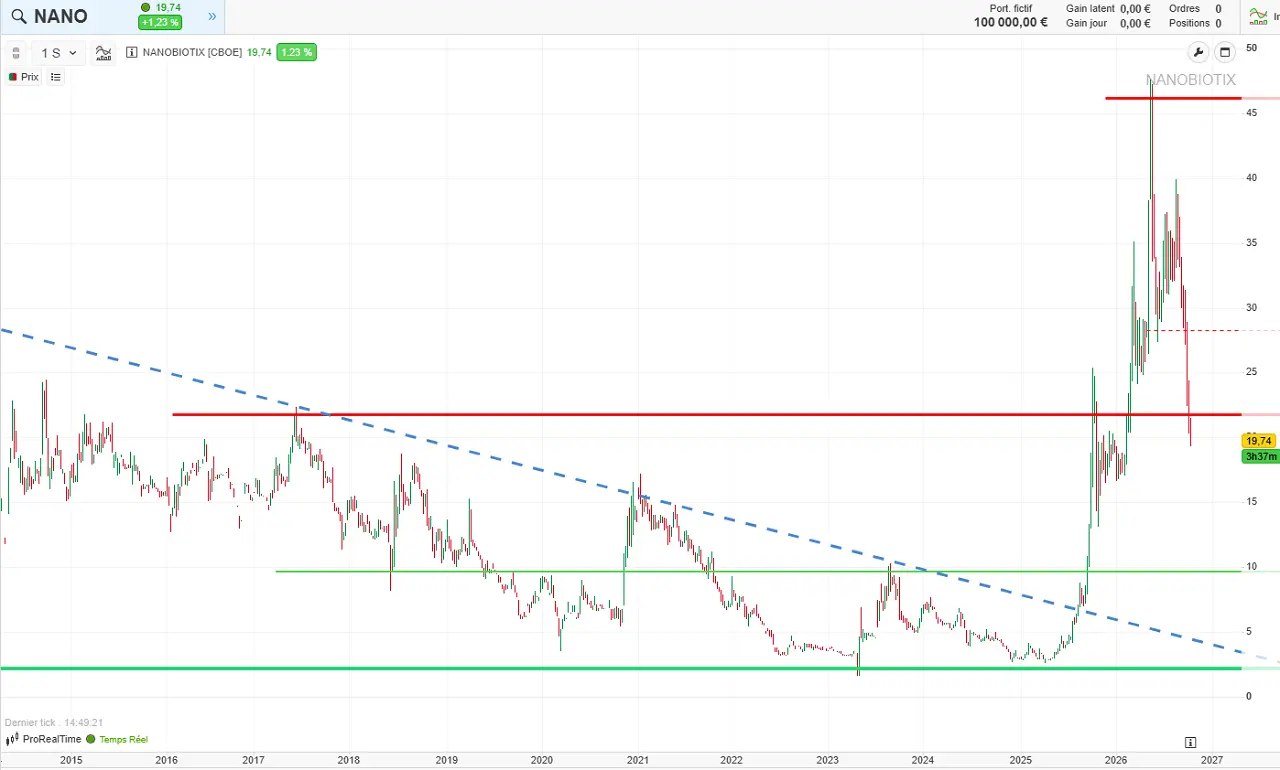Image resolution: width=1280 pixels, height=770 pixels.
Task: Click the Gain jour label
Action: 1086,23
